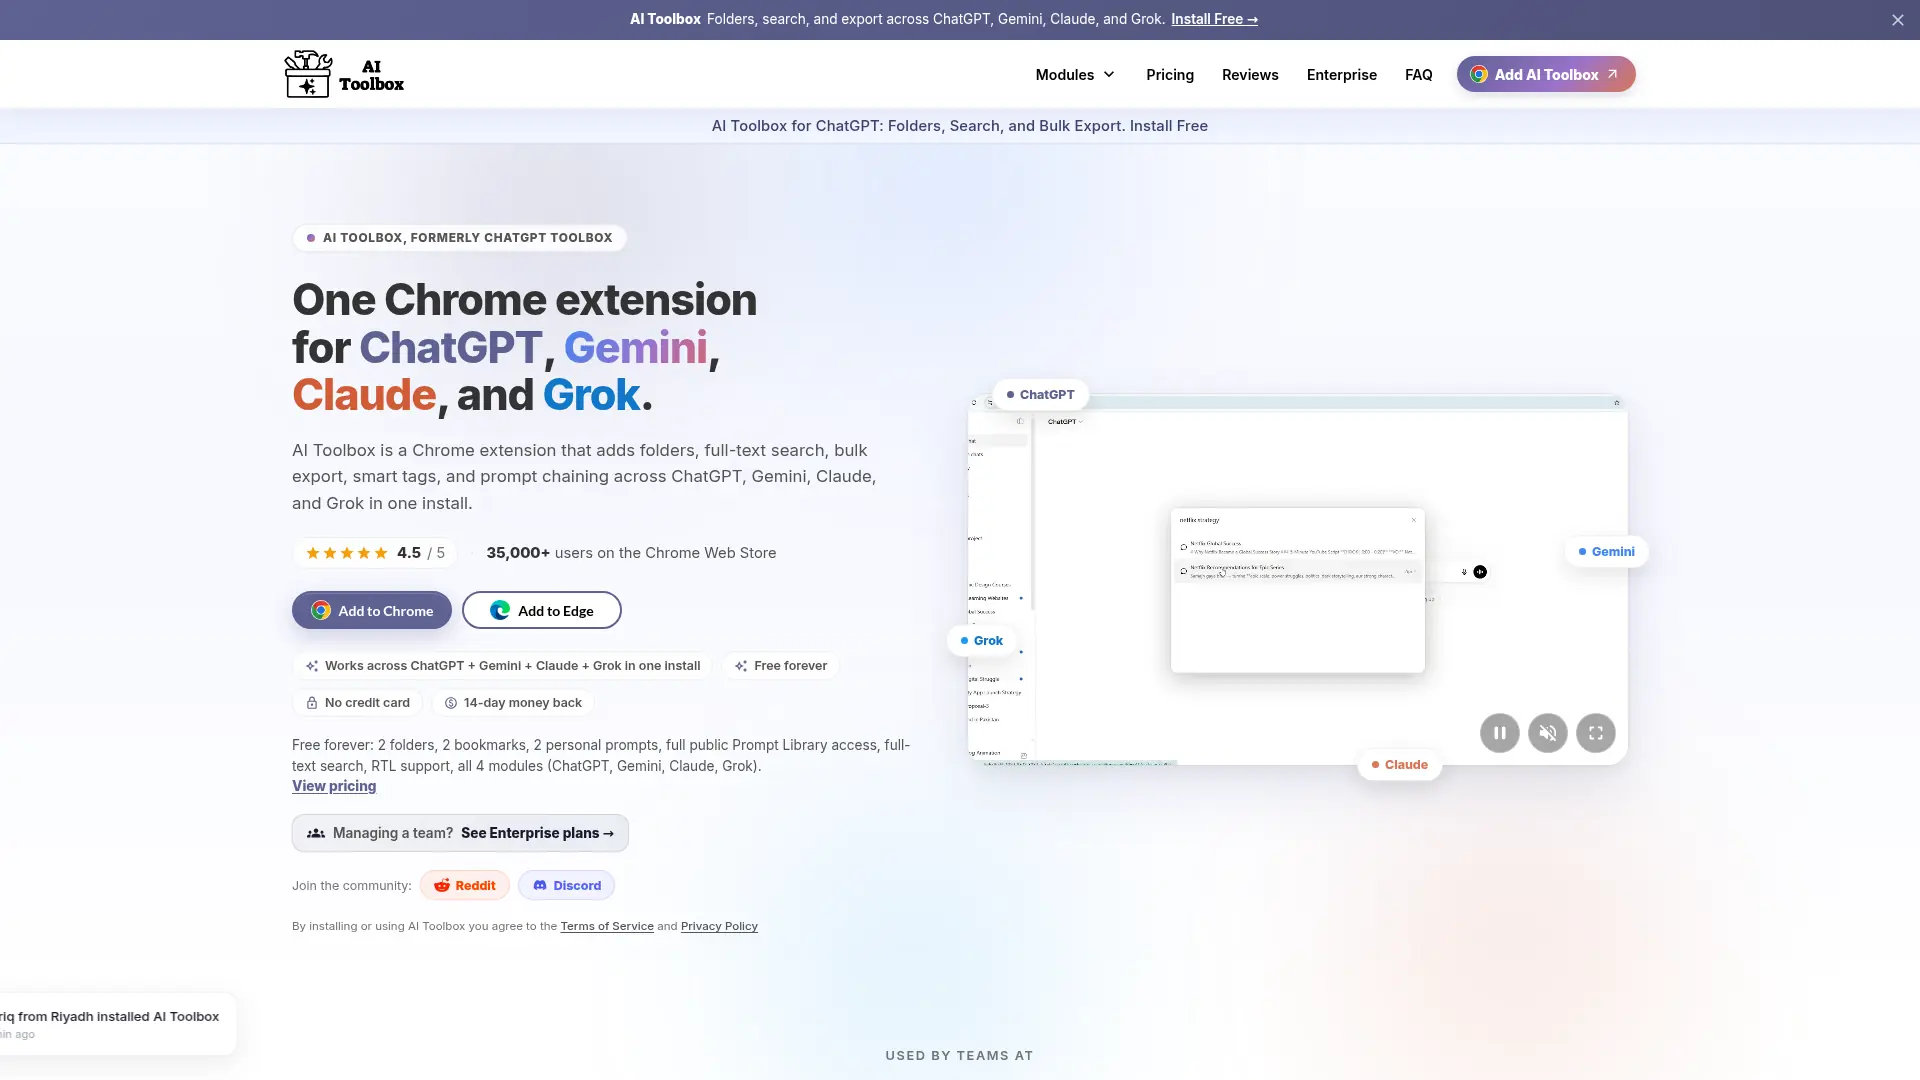Go to Reviews section

click(x=1249, y=74)
